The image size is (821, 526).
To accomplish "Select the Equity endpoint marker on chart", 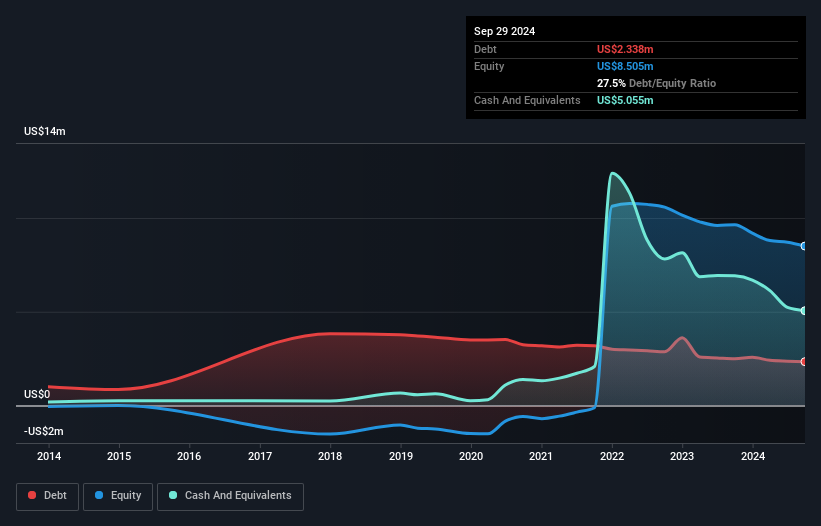I will click(x=804, y=246).
